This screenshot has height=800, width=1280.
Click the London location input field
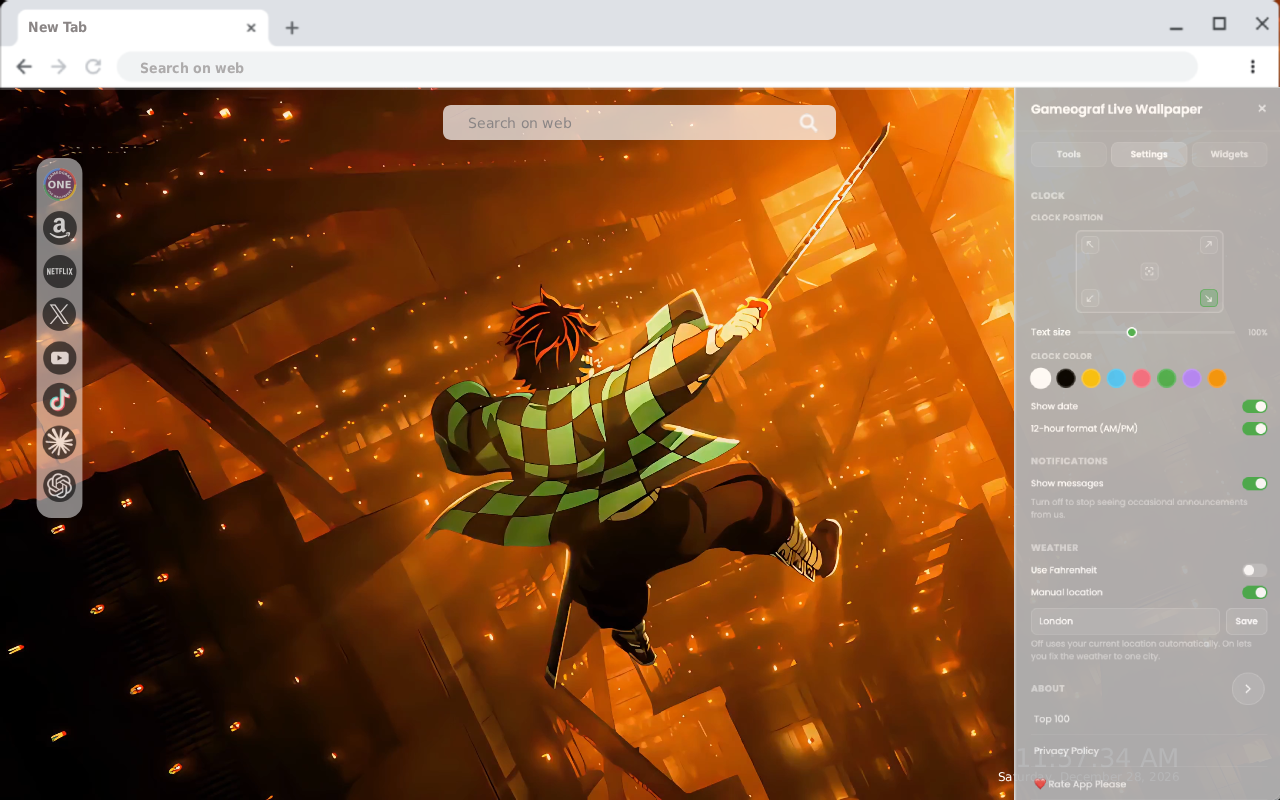[1125, 621]
